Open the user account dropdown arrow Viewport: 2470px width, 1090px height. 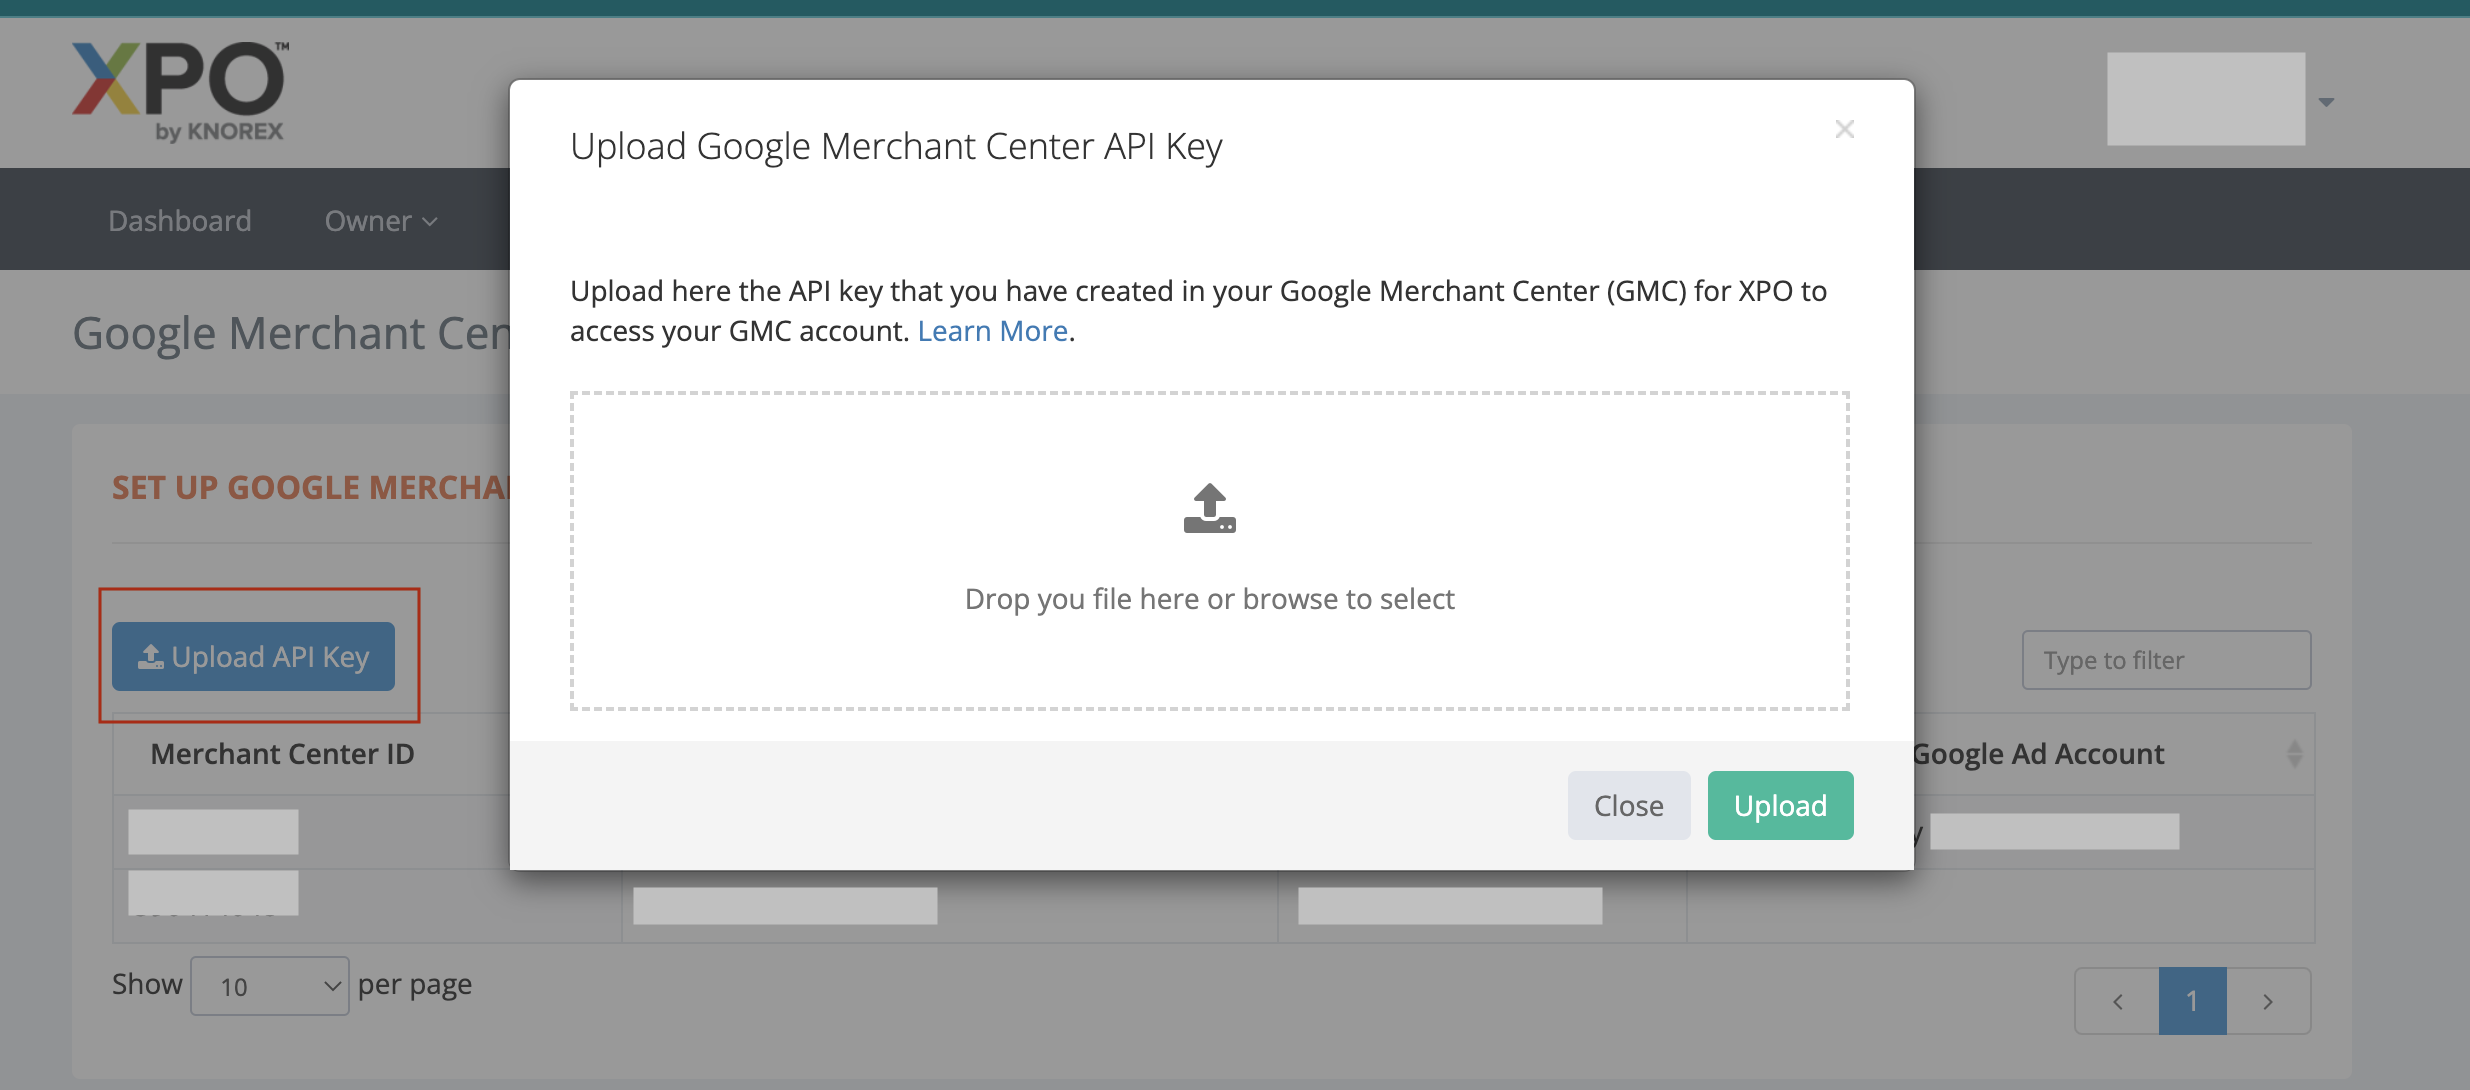(2326, 102)
